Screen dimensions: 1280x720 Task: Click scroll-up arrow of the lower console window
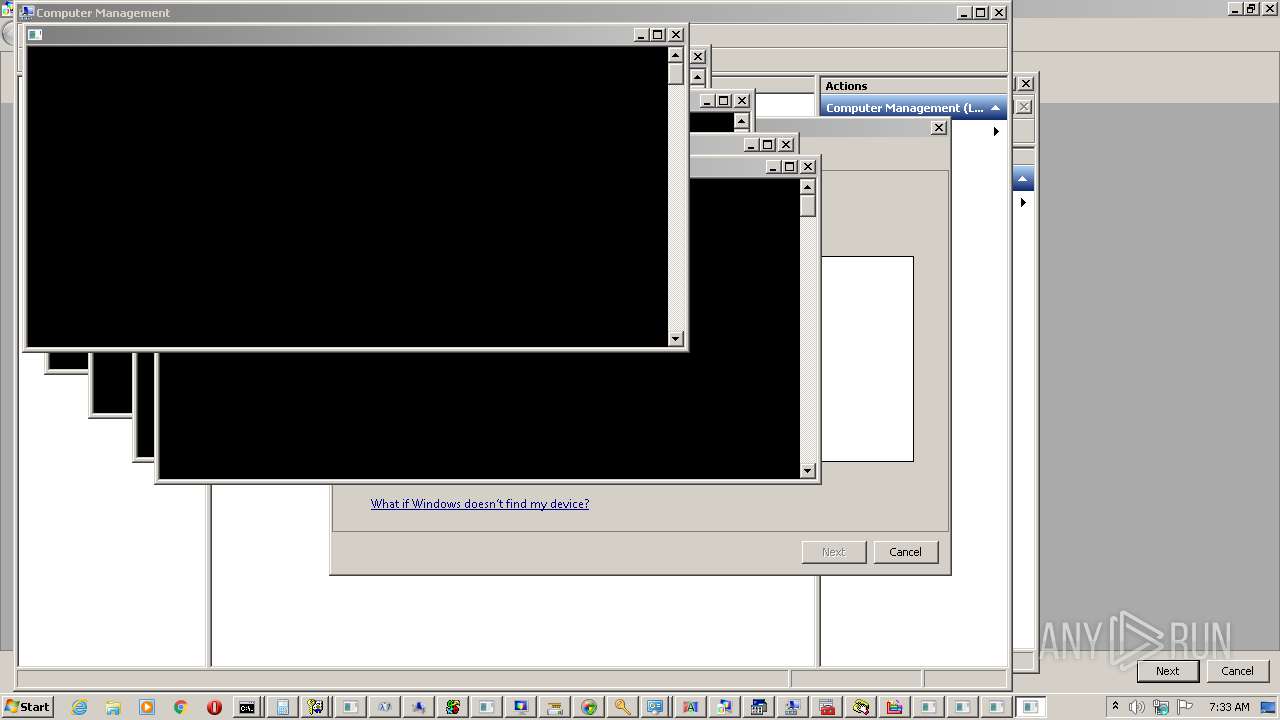pyautogui.click(x=808, y=187)
